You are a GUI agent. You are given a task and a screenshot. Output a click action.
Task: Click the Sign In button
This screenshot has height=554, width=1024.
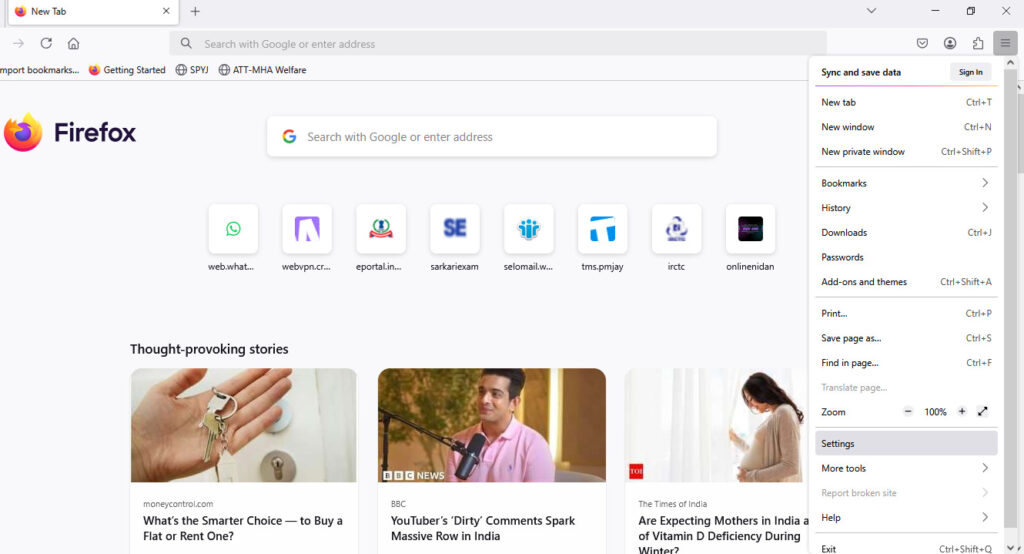[970, 72]
